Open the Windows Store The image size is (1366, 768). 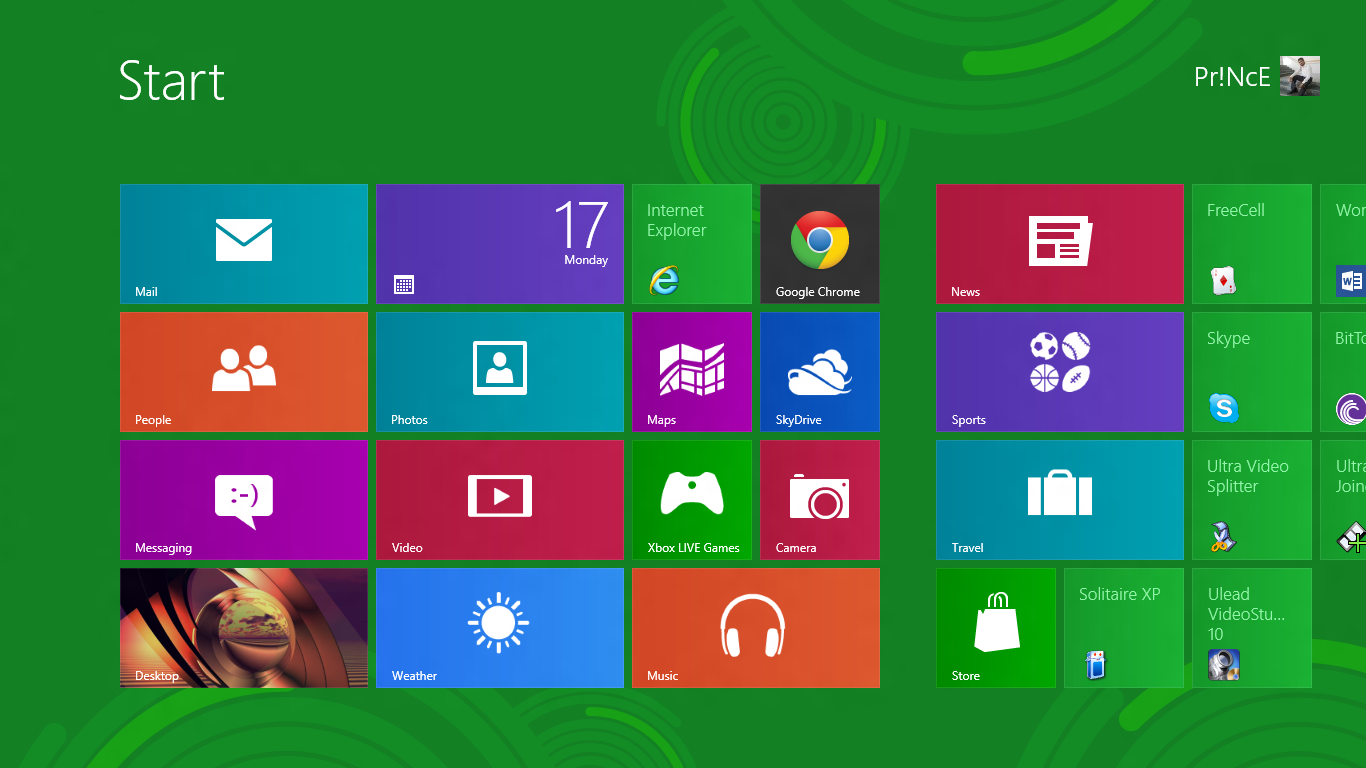click(995, 627)
